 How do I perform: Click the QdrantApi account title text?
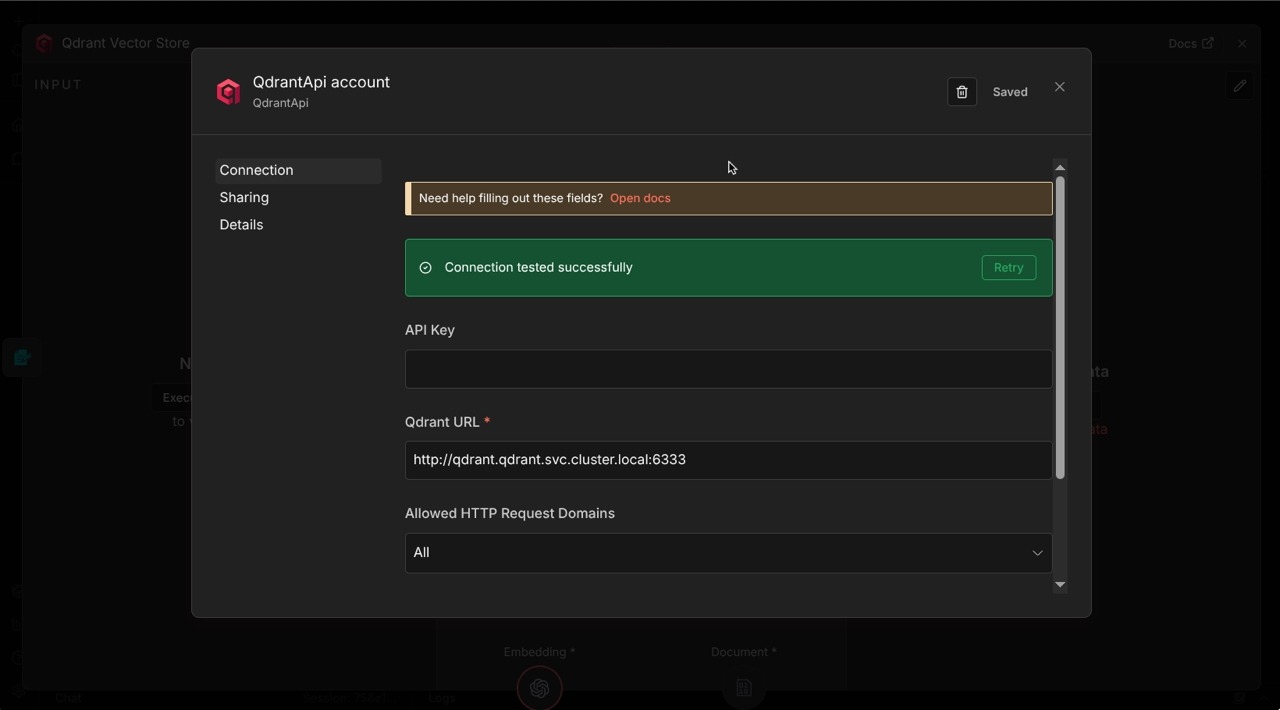[321, 82]
